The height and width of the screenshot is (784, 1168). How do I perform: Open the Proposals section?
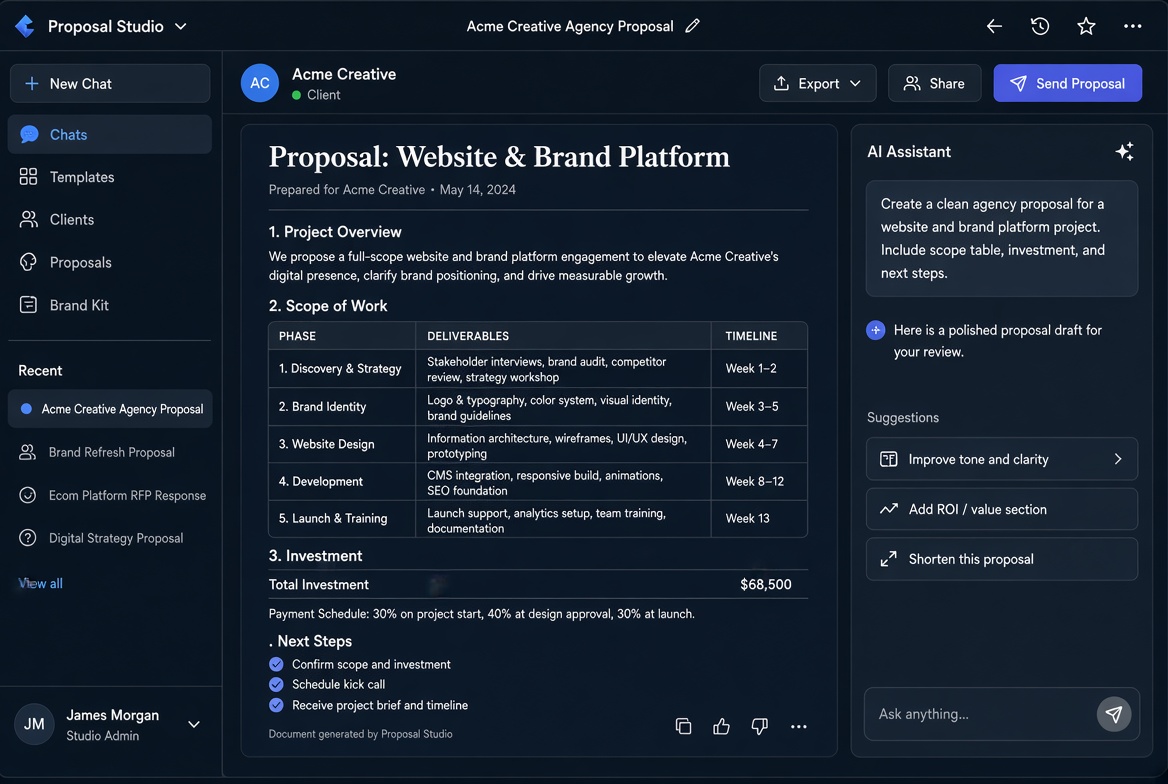point(110,262)
